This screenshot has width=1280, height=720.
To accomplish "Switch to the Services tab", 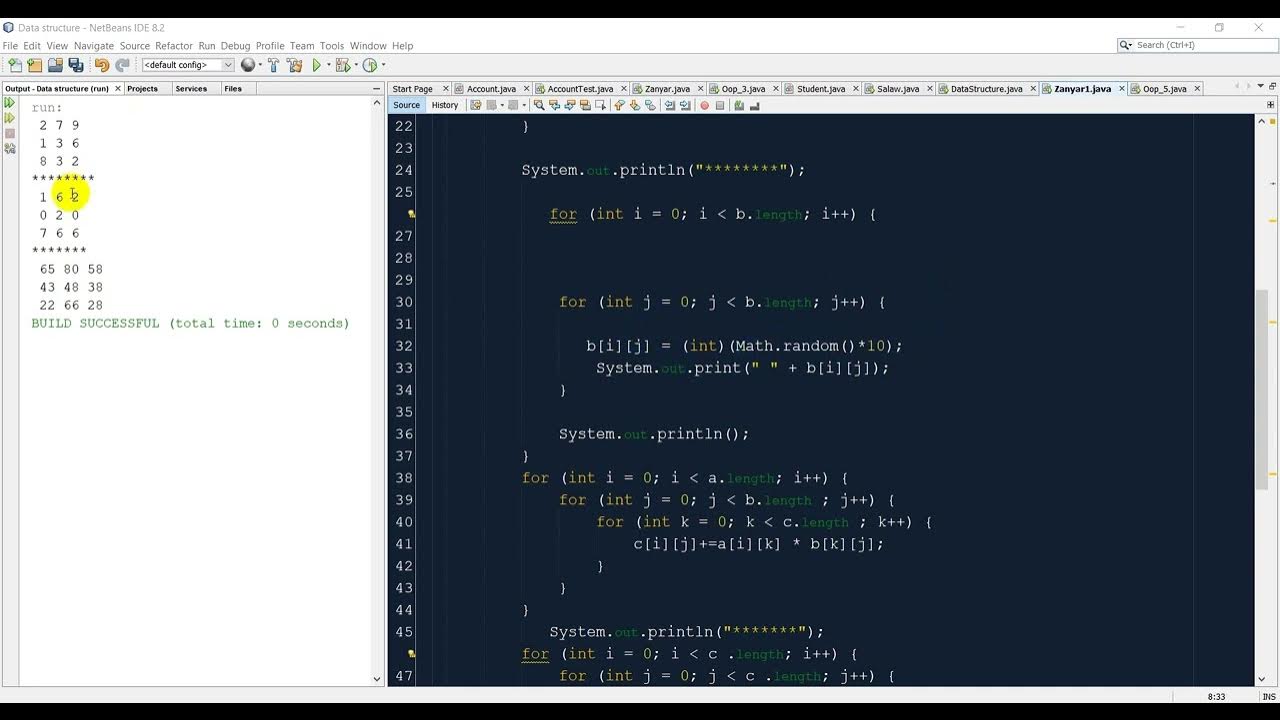I will click(x=191, y=89).
